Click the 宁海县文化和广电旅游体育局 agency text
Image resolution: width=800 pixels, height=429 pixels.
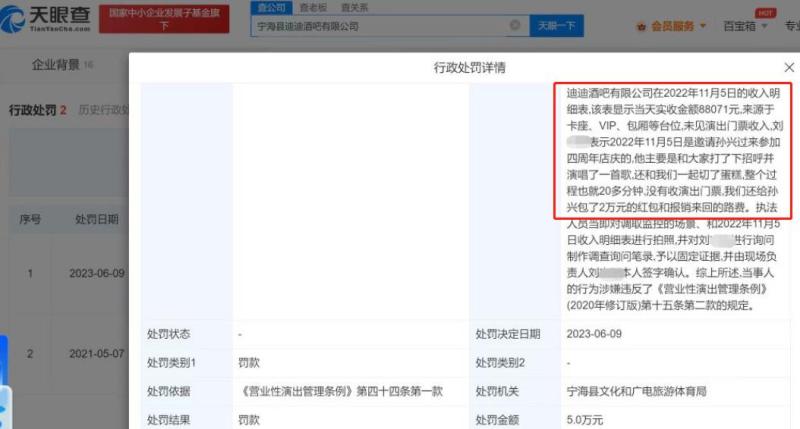click(637, 391)
